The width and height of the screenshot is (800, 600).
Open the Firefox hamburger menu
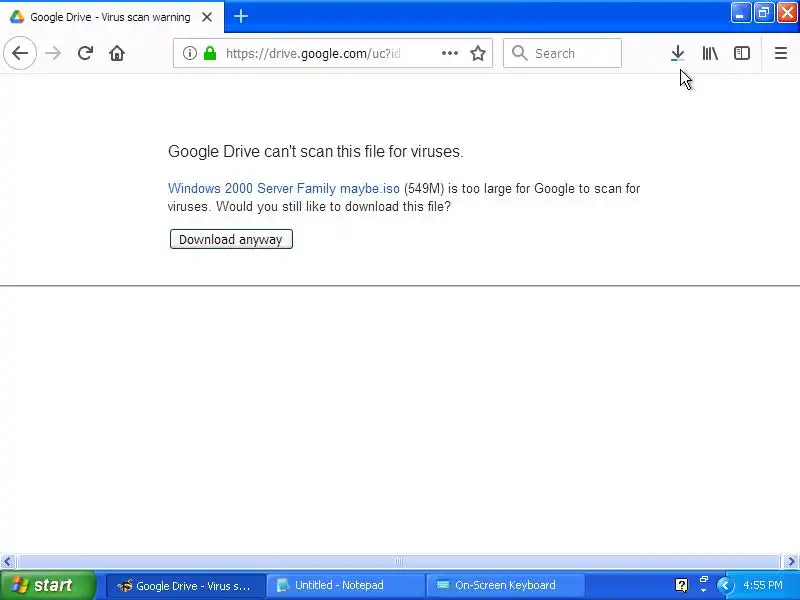click(781, 53)
